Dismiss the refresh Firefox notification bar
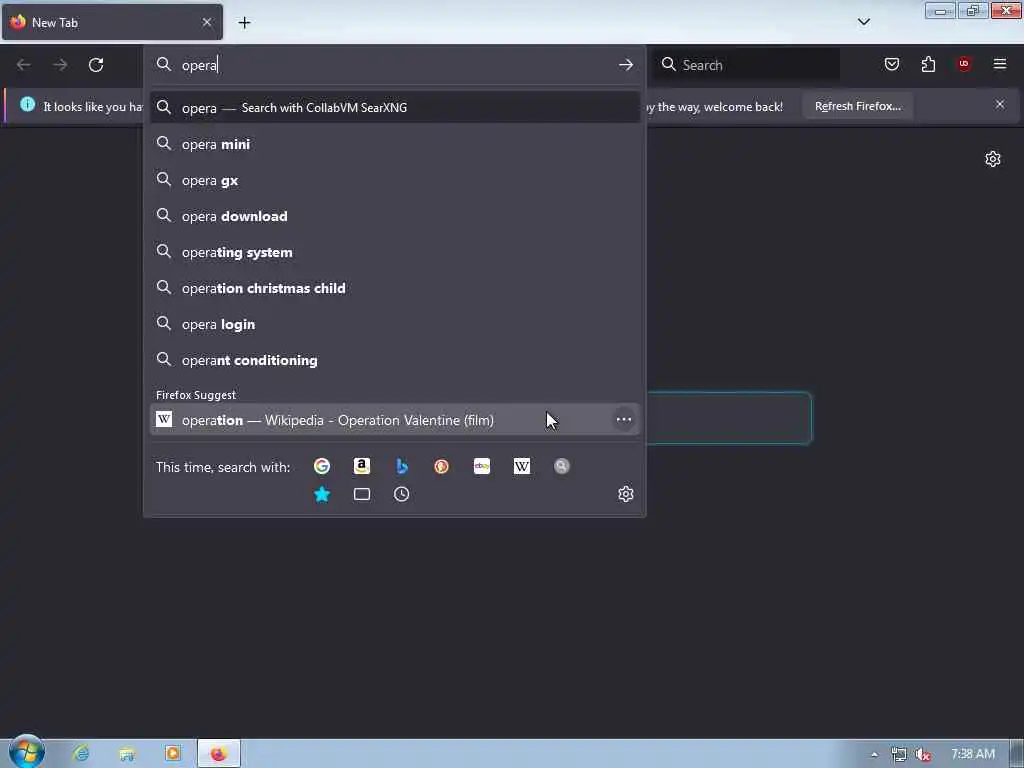The width and height of the screenshot is (1024, 768). (1000, 104)
